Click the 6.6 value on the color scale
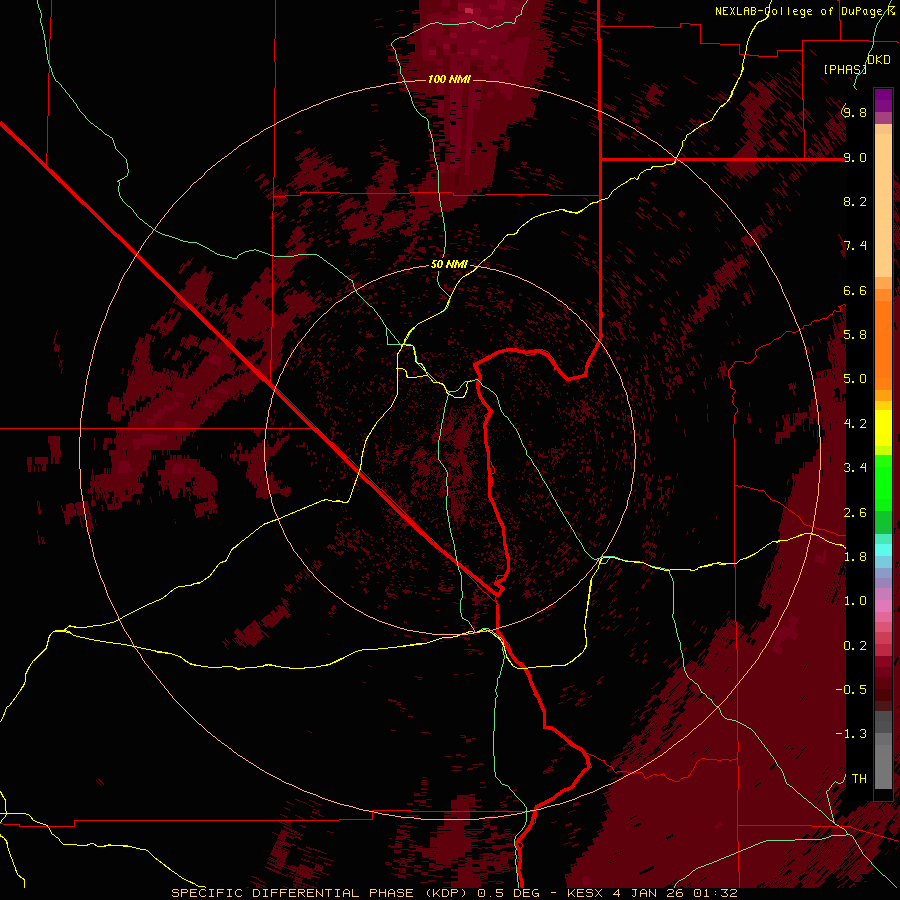The width and height of the screenshot is (900, 900). [855, 290]
